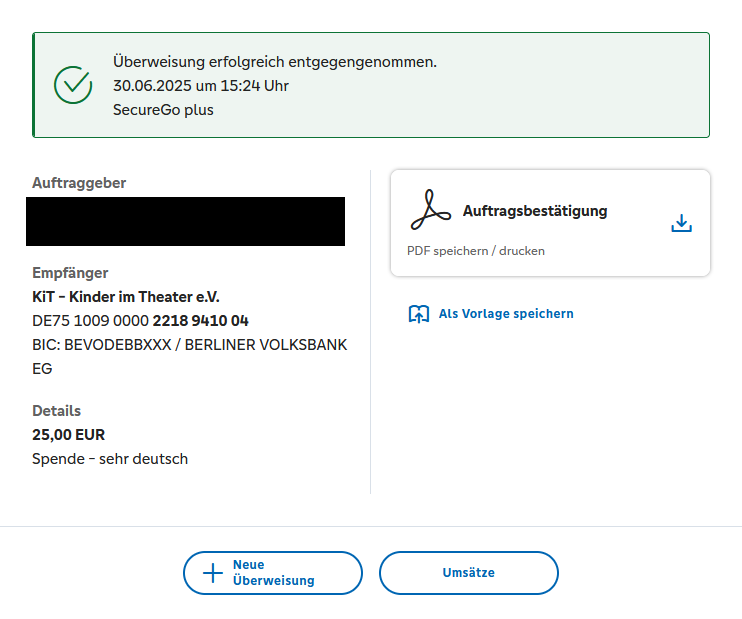This screenshot has height=619, width=742.
Task: Click the plus icon in Neue Überweisung
Action: coord(213,573)
